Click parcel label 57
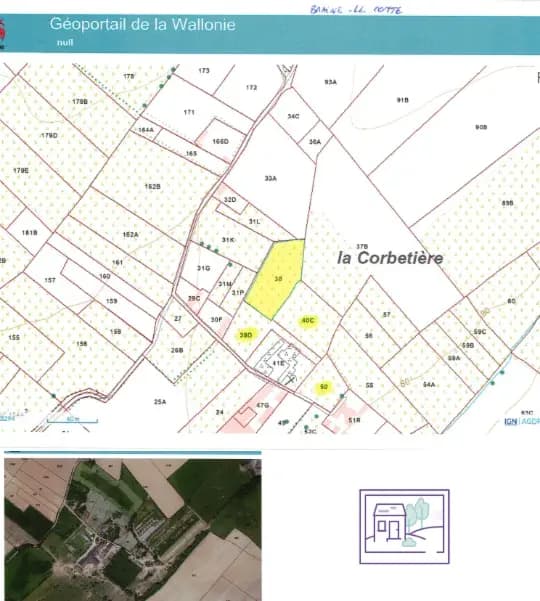Viewport: 540px width, 601px height. [x=387, y=314]
